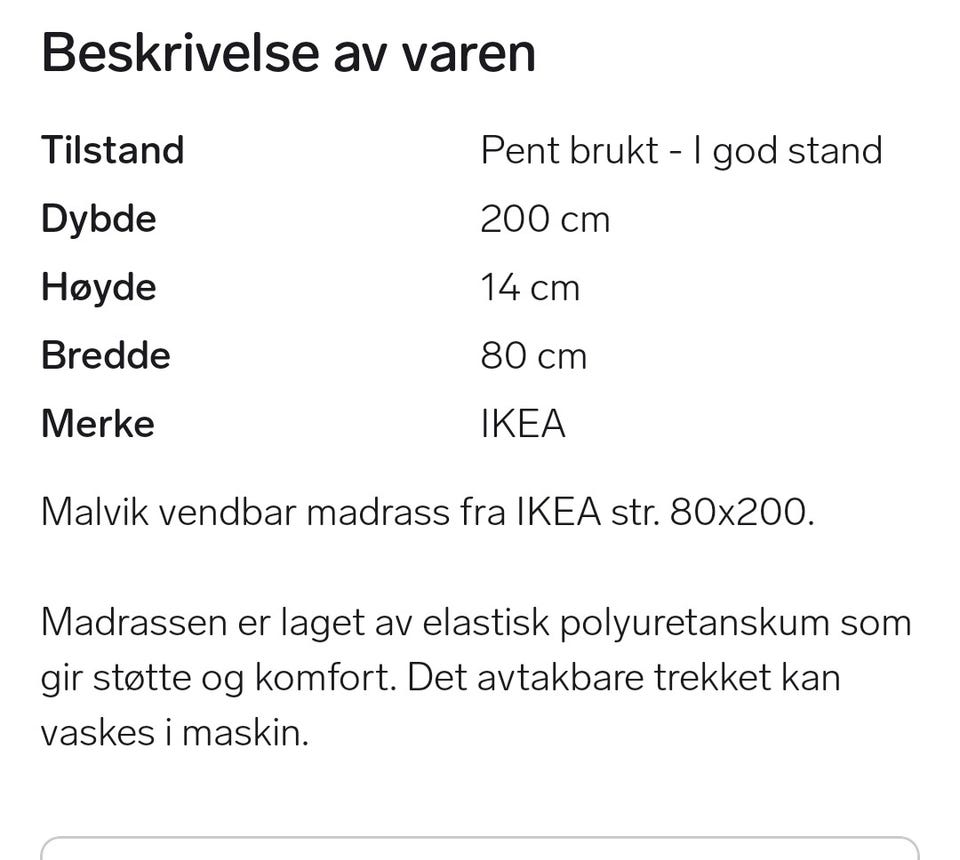Click the outlined card at the bottom
Image resolution: width=960 pixels, height=860 pixels.
click(480, 848)
